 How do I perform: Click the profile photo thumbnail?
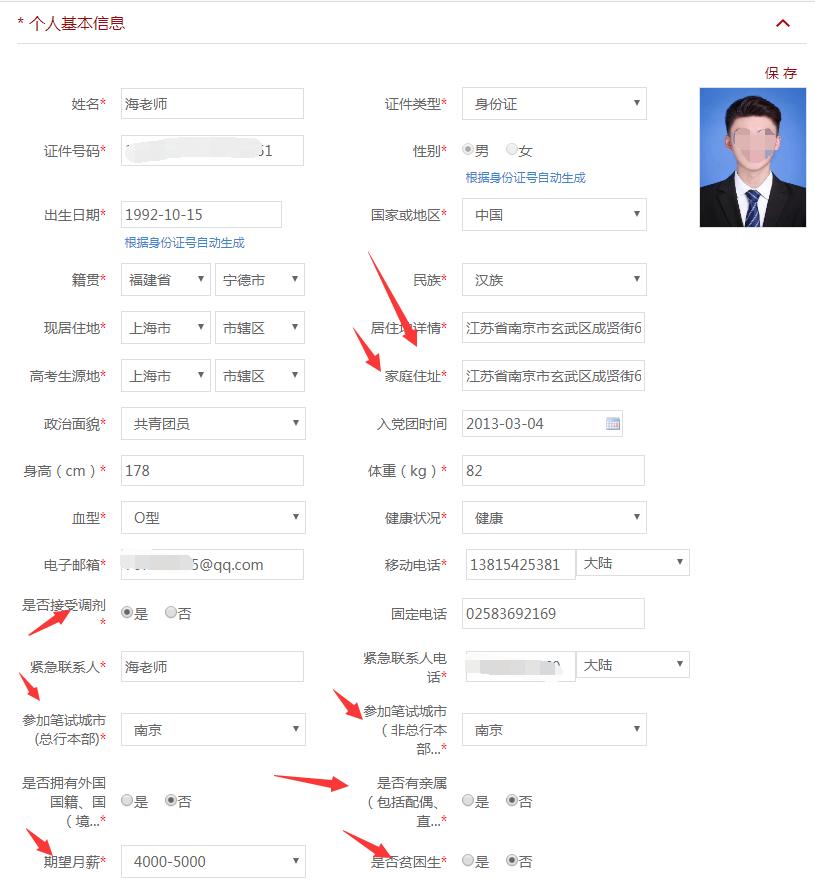752,157
